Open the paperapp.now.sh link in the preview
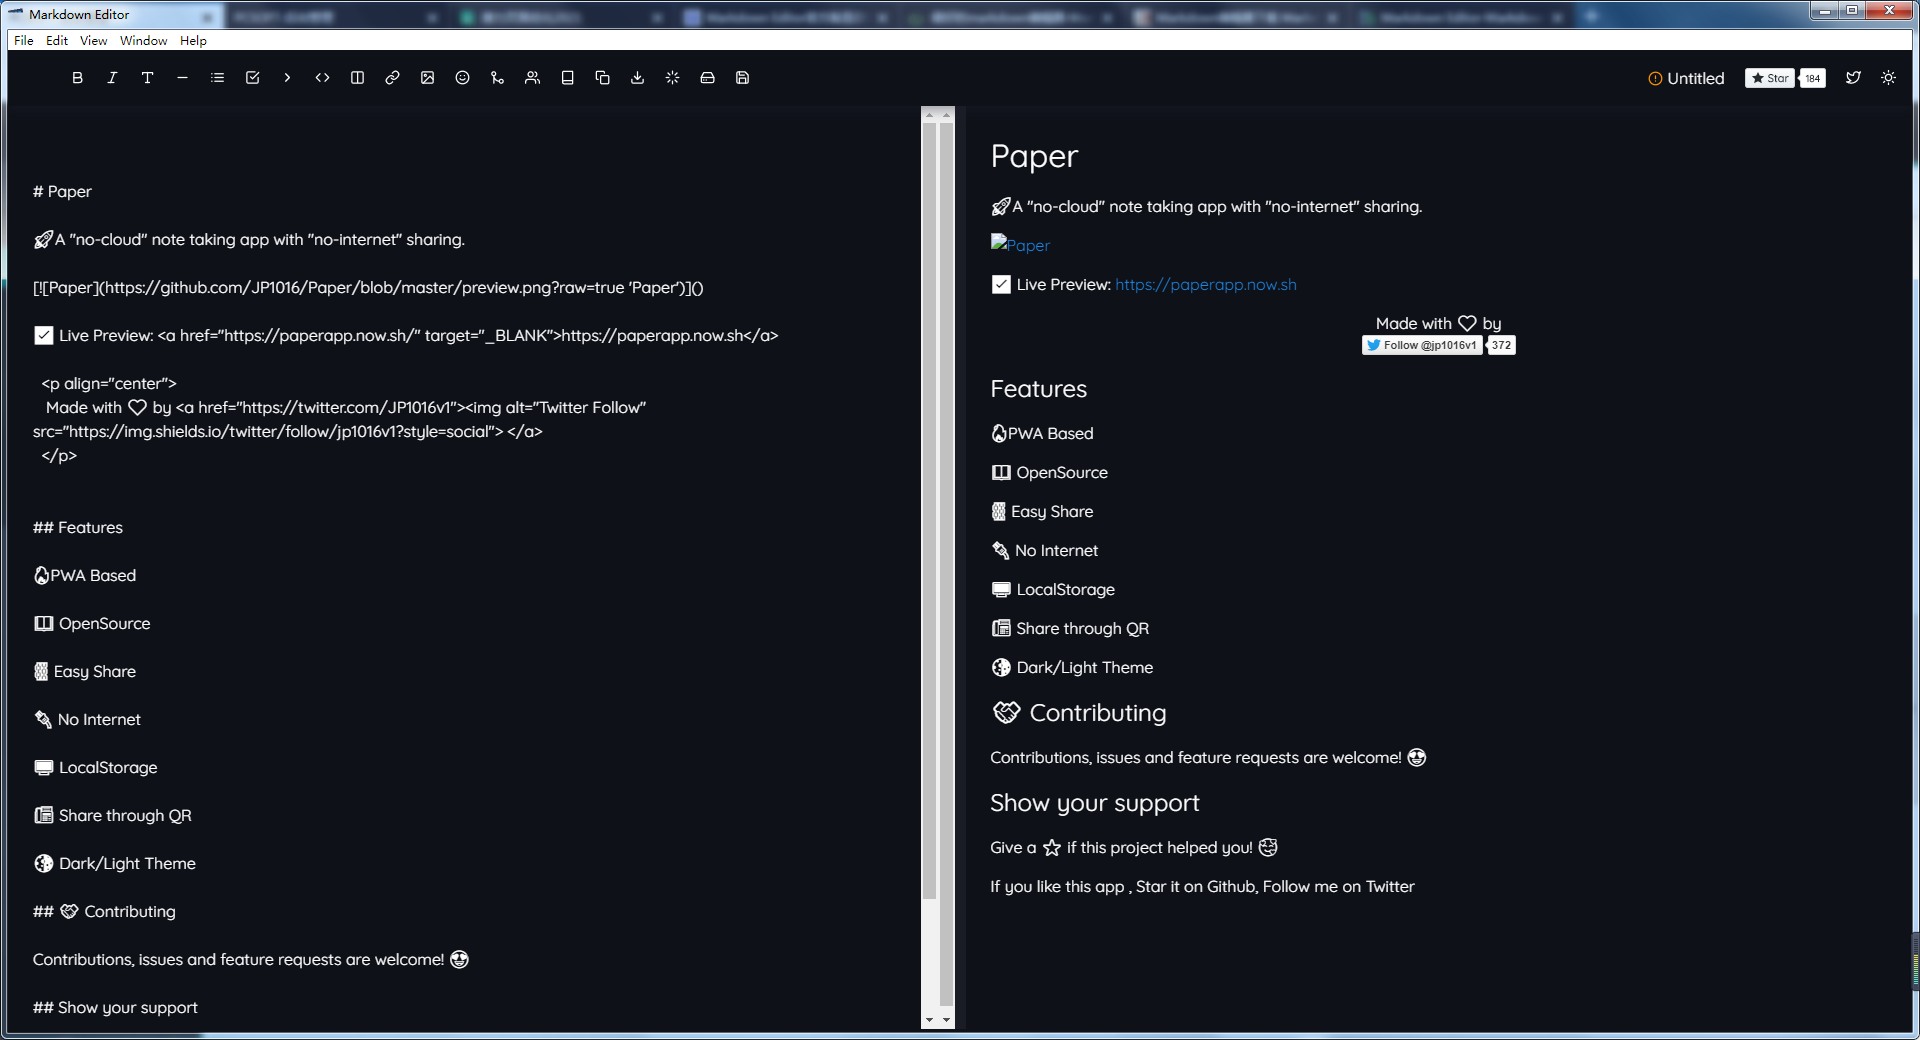 point(1205,285)
